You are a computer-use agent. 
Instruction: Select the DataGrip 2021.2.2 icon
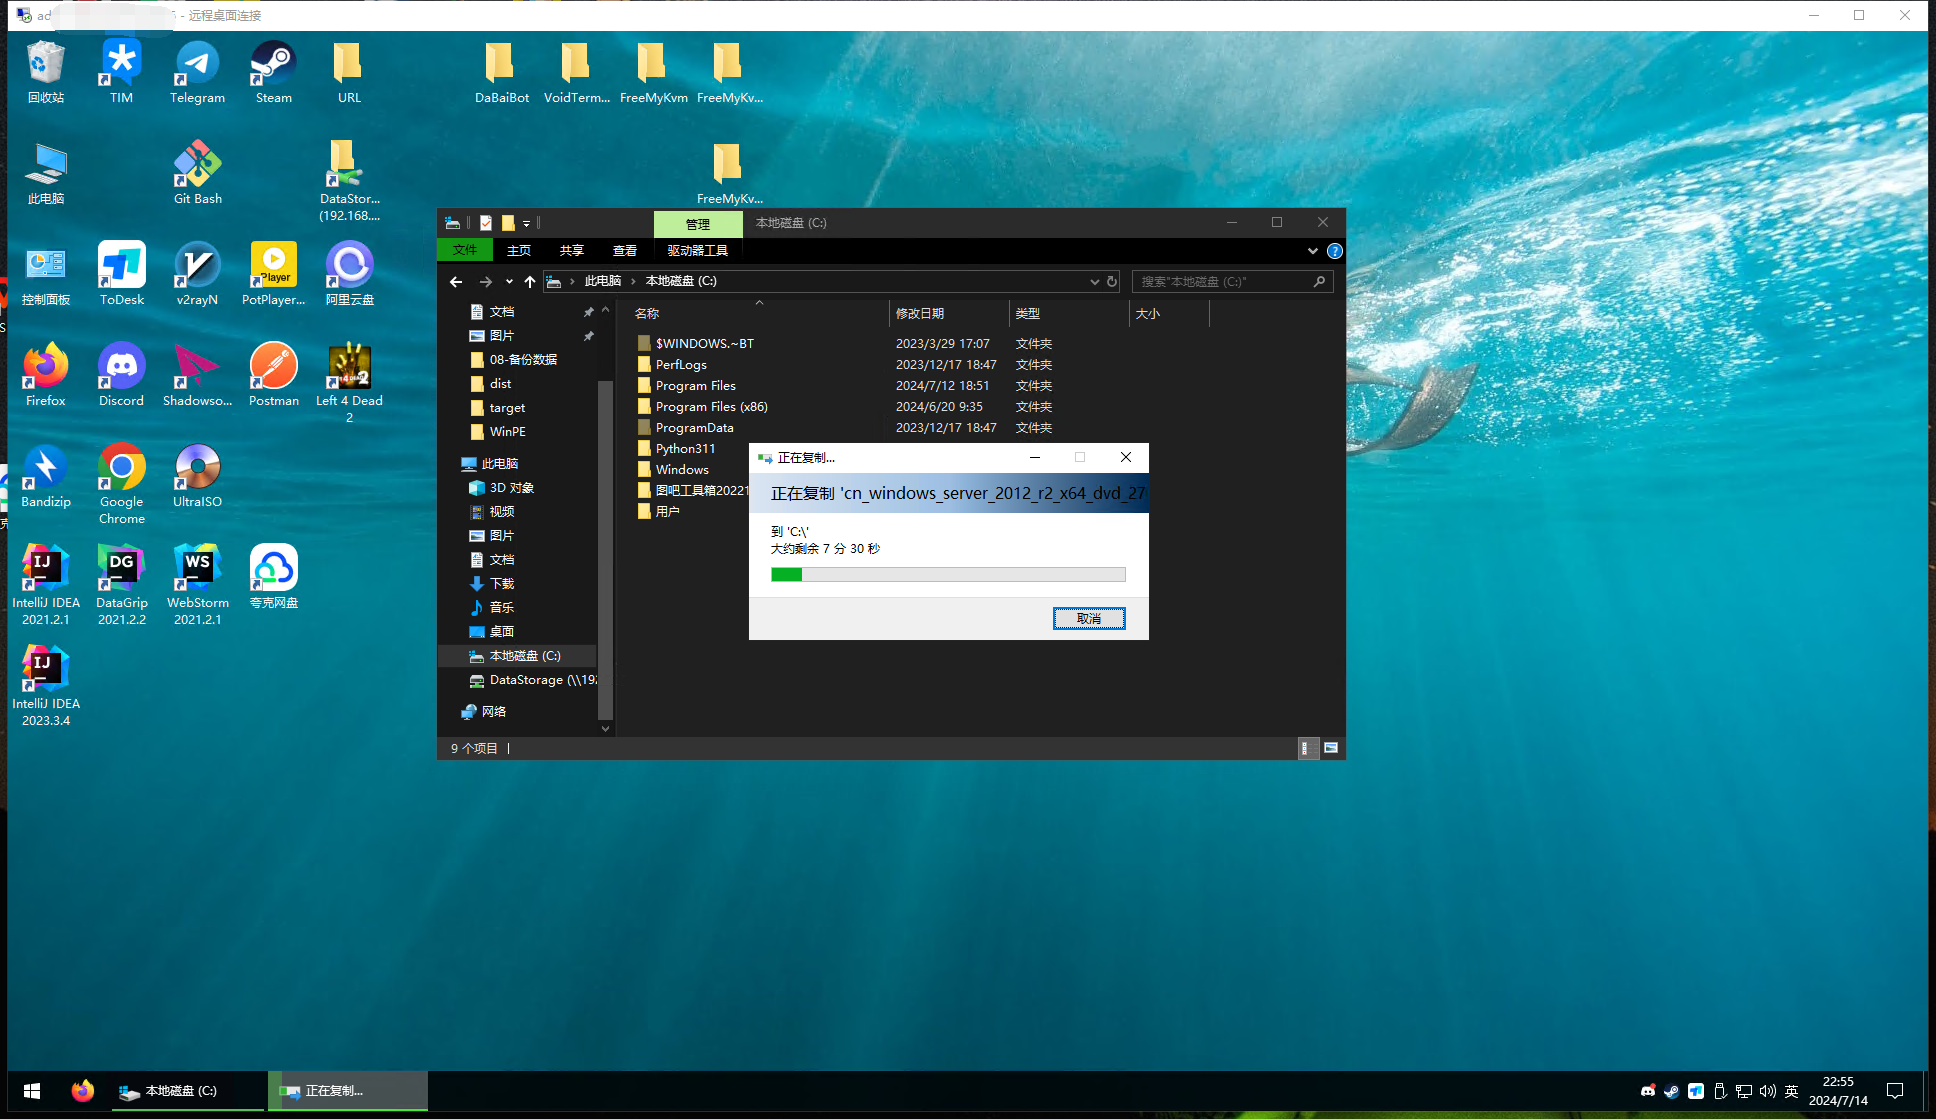[x=121, y=585]
